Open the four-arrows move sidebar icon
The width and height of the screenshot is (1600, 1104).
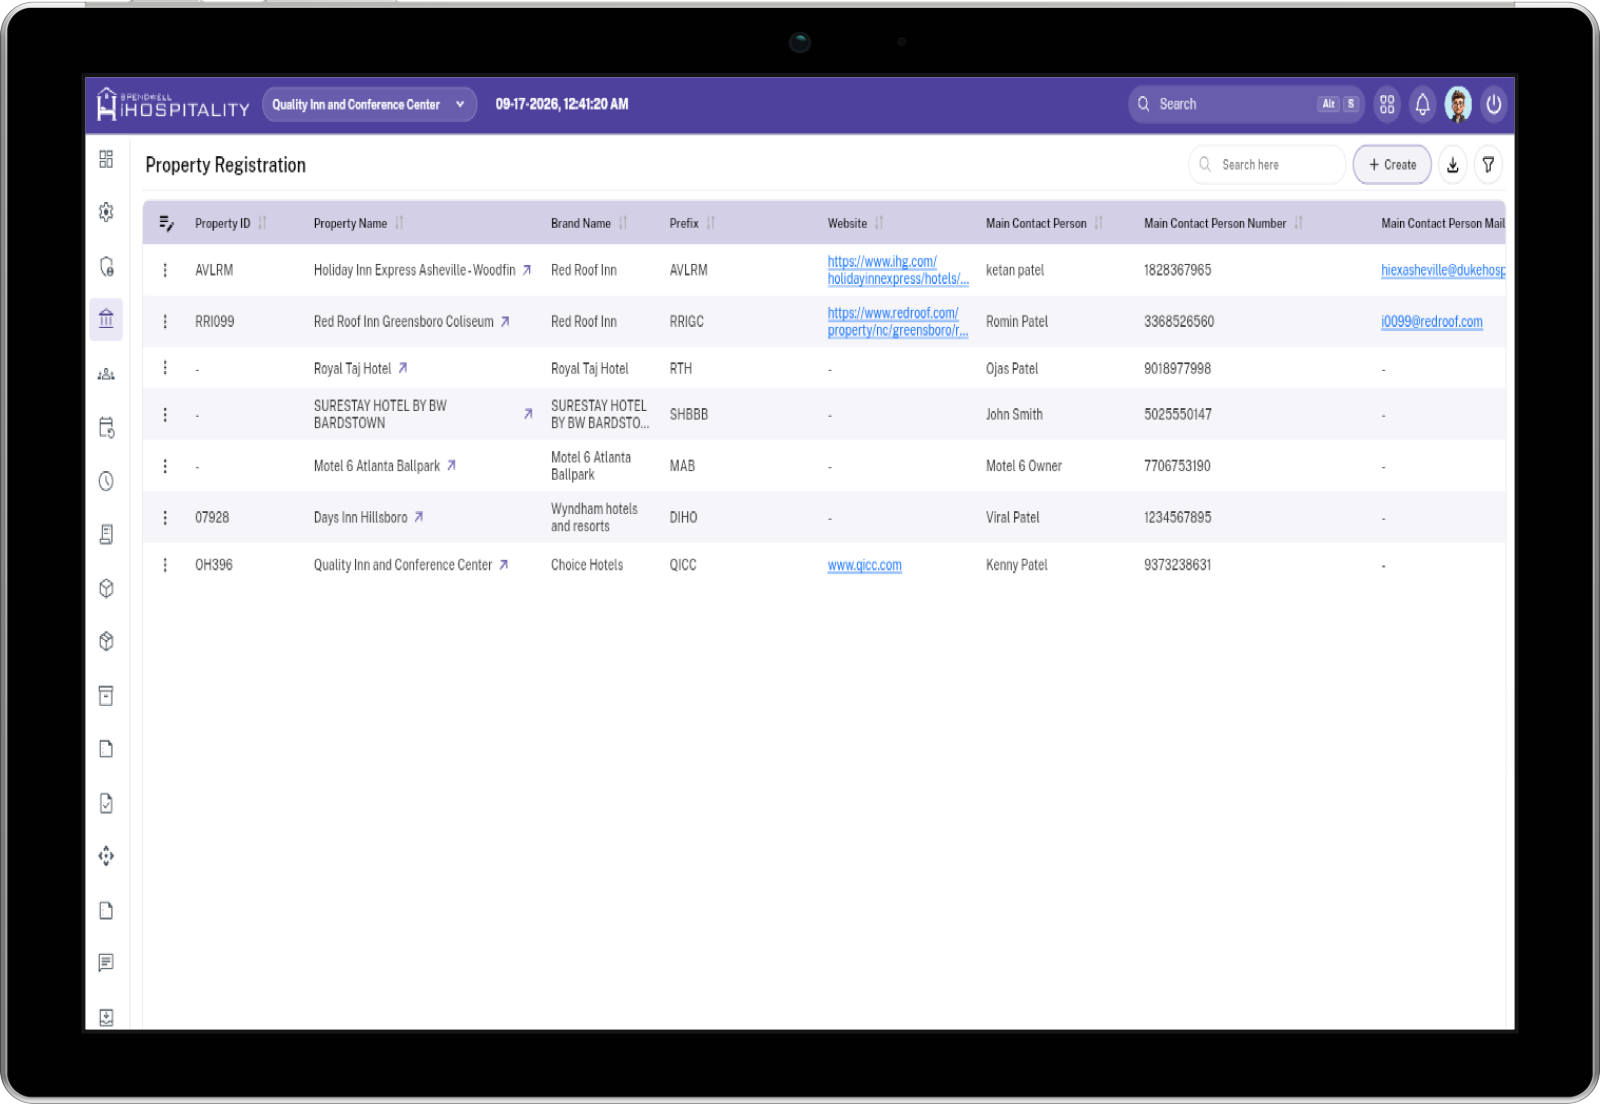106,856
